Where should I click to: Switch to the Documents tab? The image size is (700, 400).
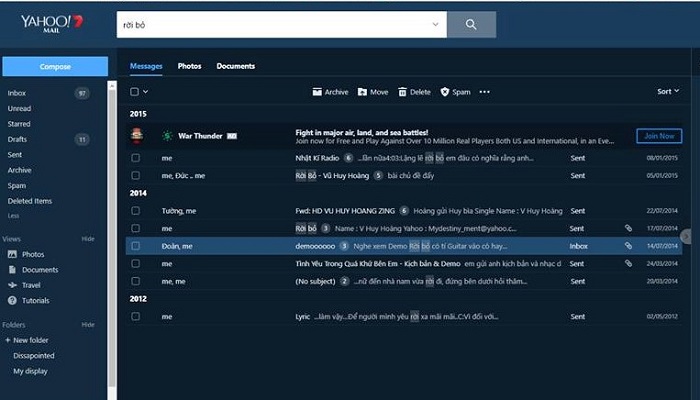tap(235, 66)
